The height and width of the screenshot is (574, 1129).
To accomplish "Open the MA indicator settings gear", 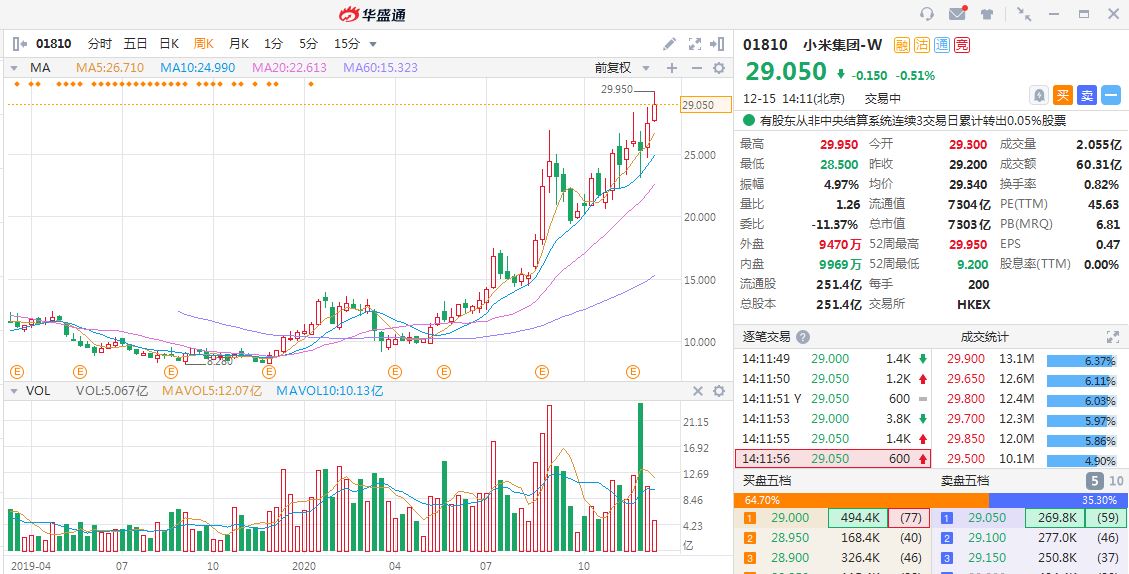I will tap(718, 68).
